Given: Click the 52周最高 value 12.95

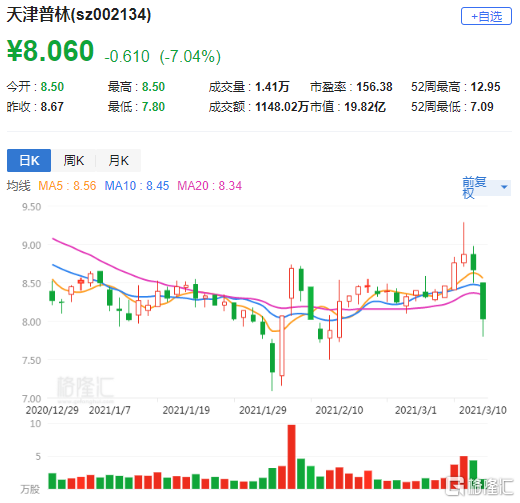Looking at the screenshot, I should coord(485,87).
